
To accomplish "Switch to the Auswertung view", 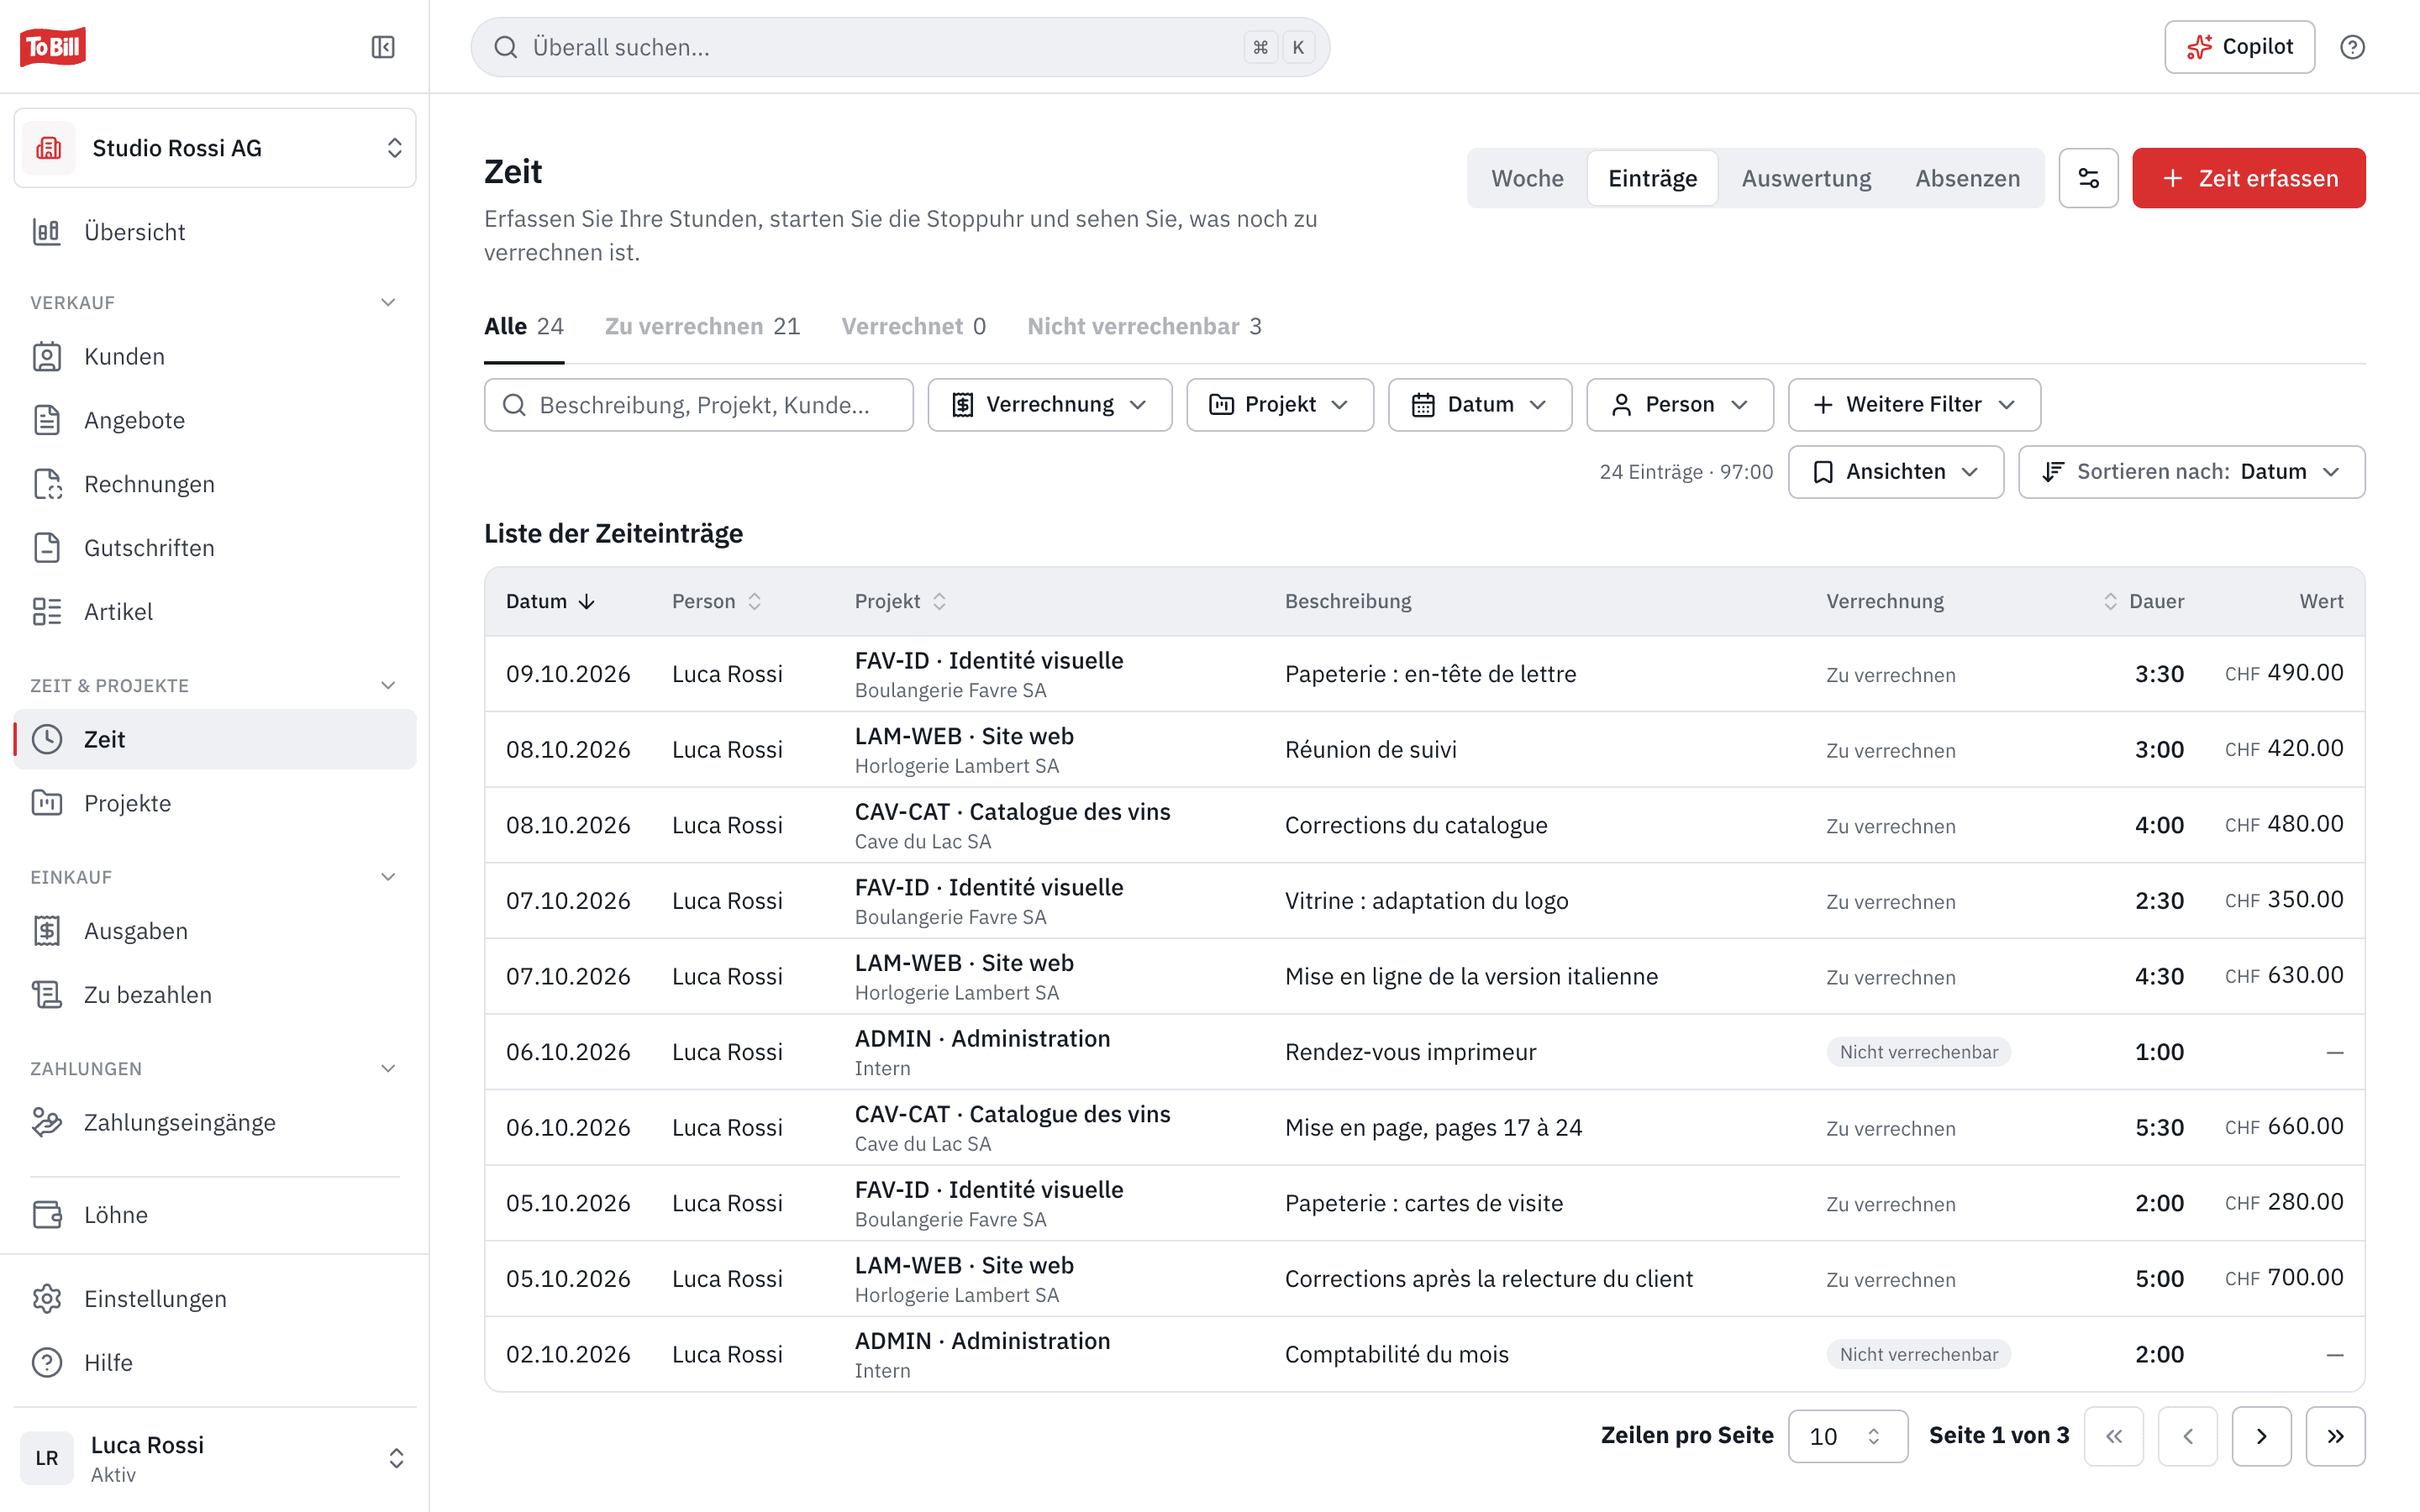I will pos(1806,178).
